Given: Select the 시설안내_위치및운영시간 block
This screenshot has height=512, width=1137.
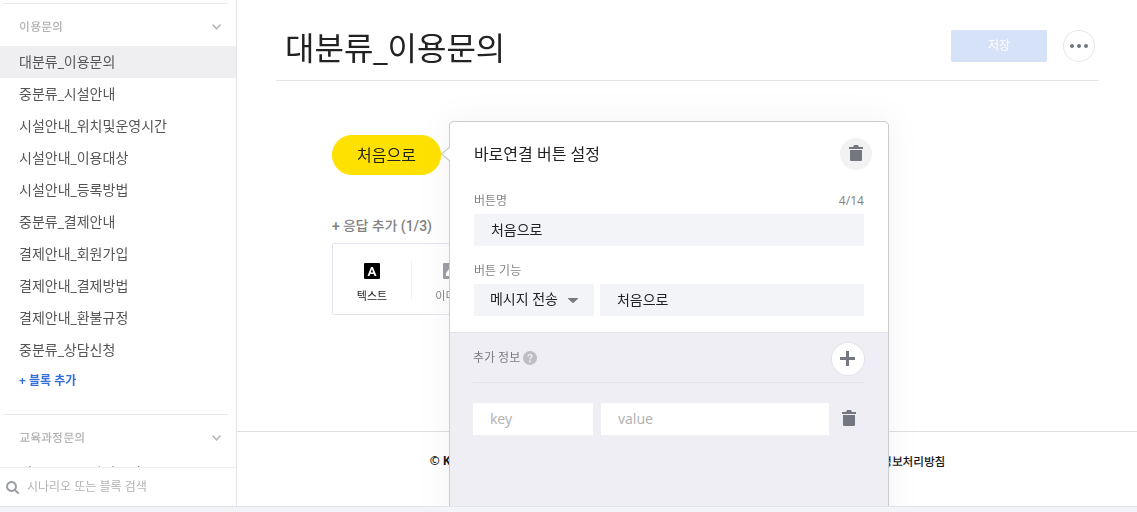Looking at the screenshot, I should coord(93,126).
